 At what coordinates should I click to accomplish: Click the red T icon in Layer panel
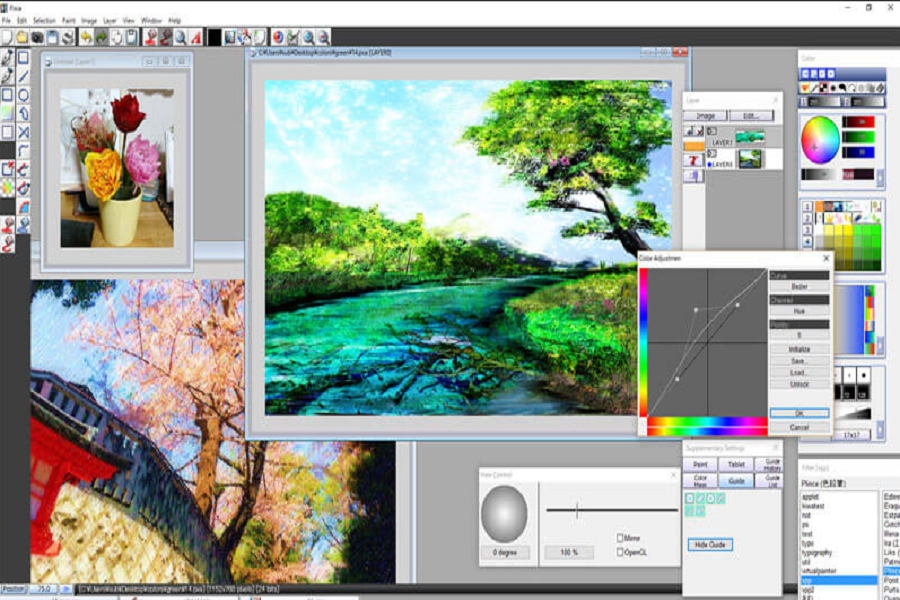pyautogui.click(x=693, y=161)
